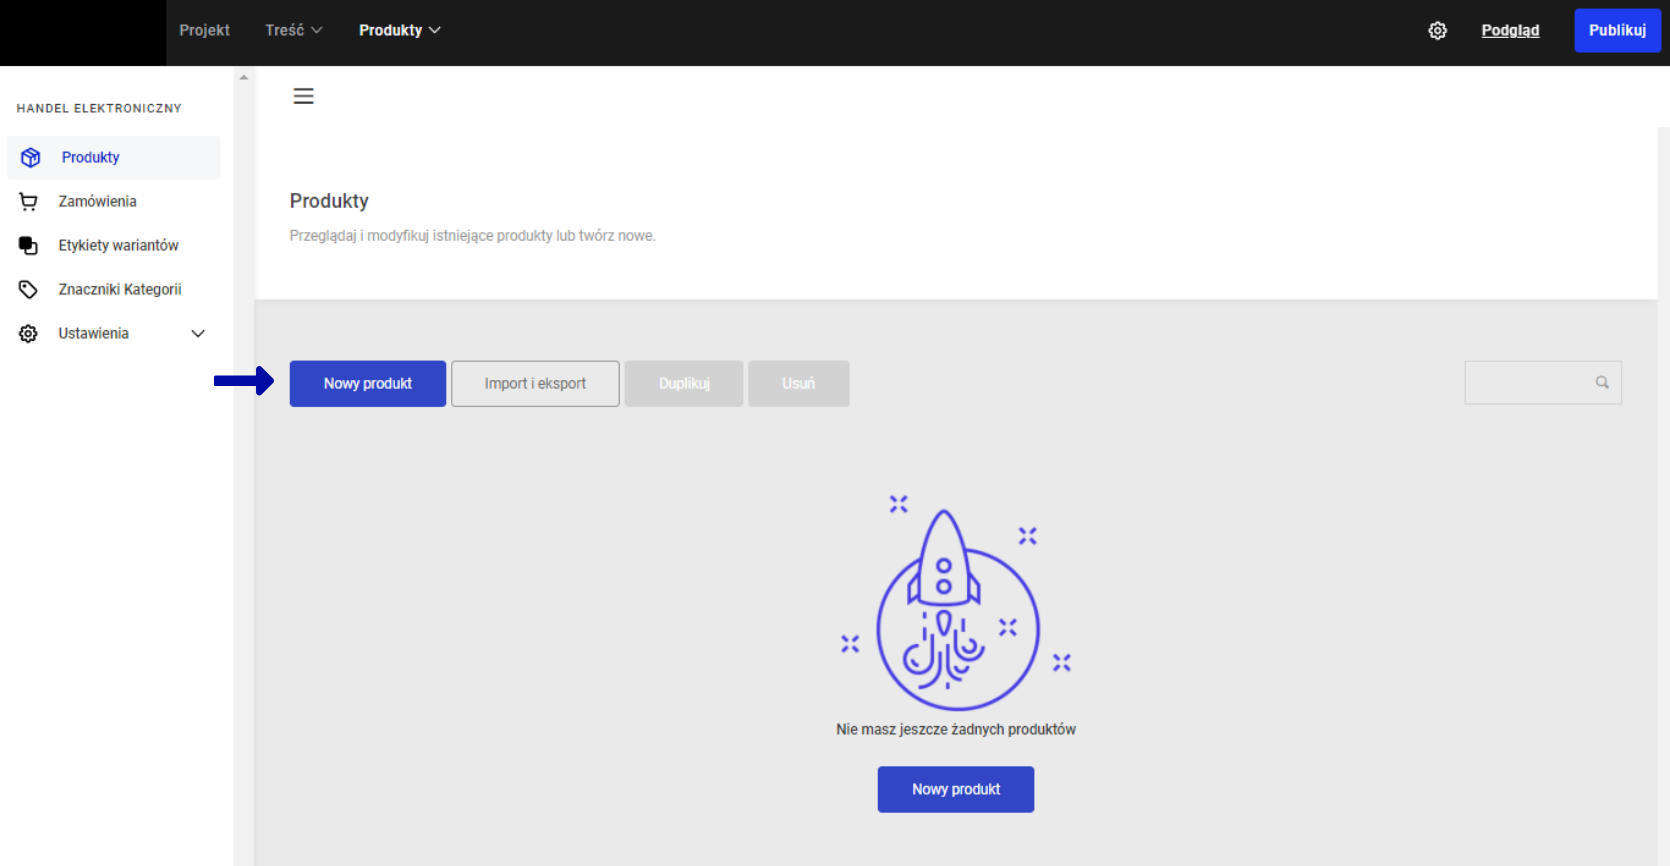The height and width of the screenshot is (866, 1670).
Task: Click the HANDEL ELEKTRONICZNY section label
Action: [99, 108]
